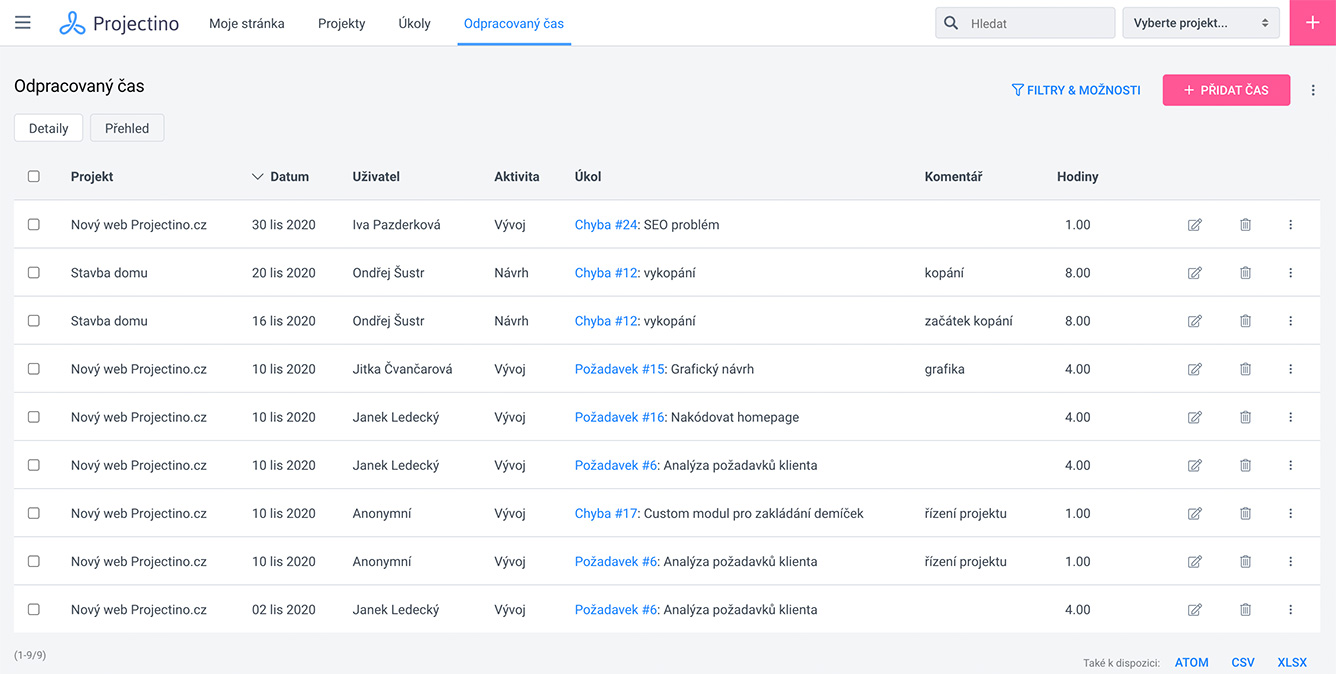Check the 20 lis 2020 Stavba domu checkbox
The width and height of the screenshot is (1336, 674).
click(x=34, y=273)
